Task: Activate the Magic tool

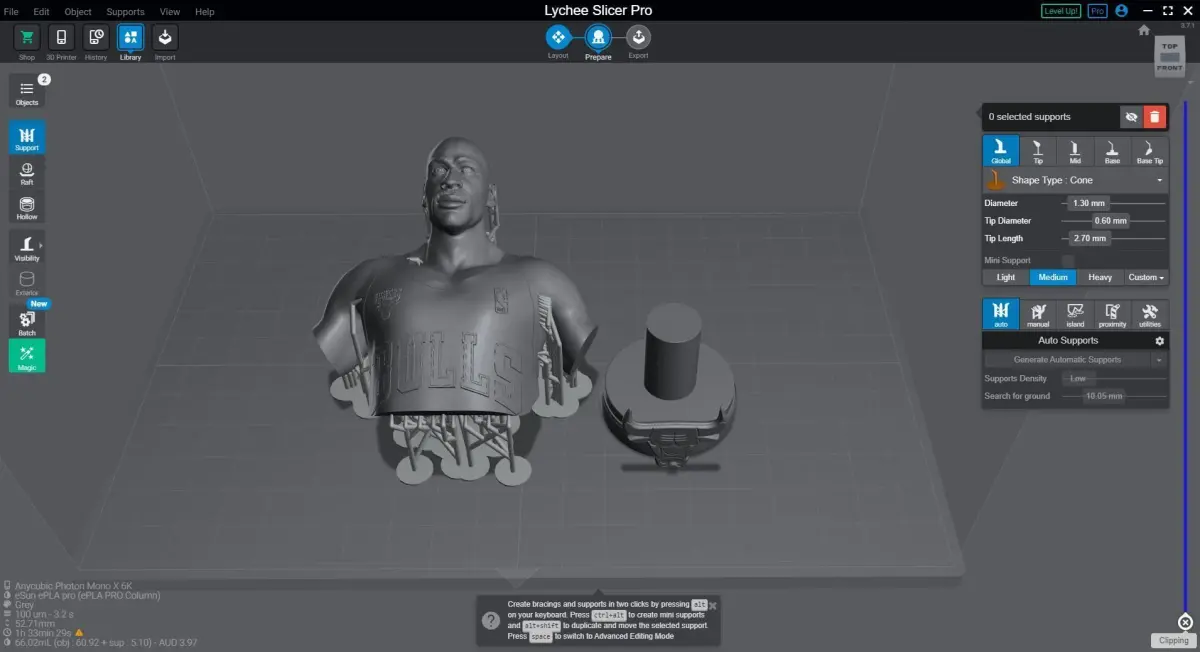Action: coord(27,356)
